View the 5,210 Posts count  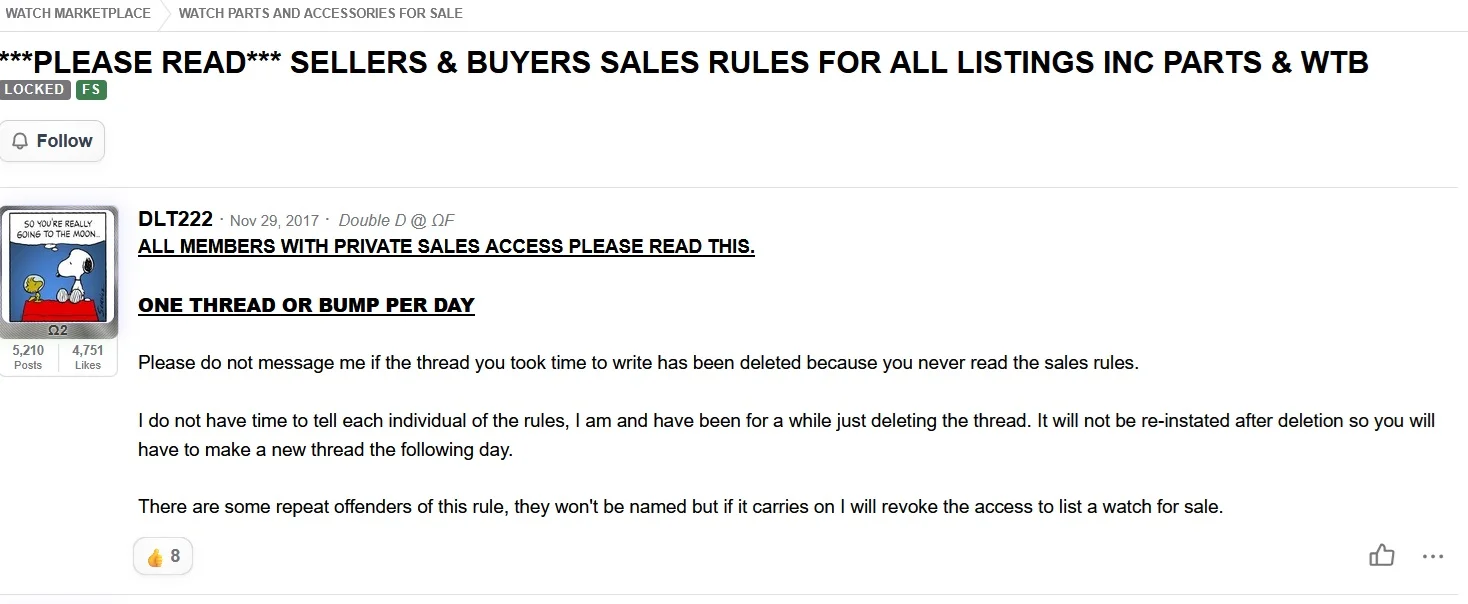(28, 357)
